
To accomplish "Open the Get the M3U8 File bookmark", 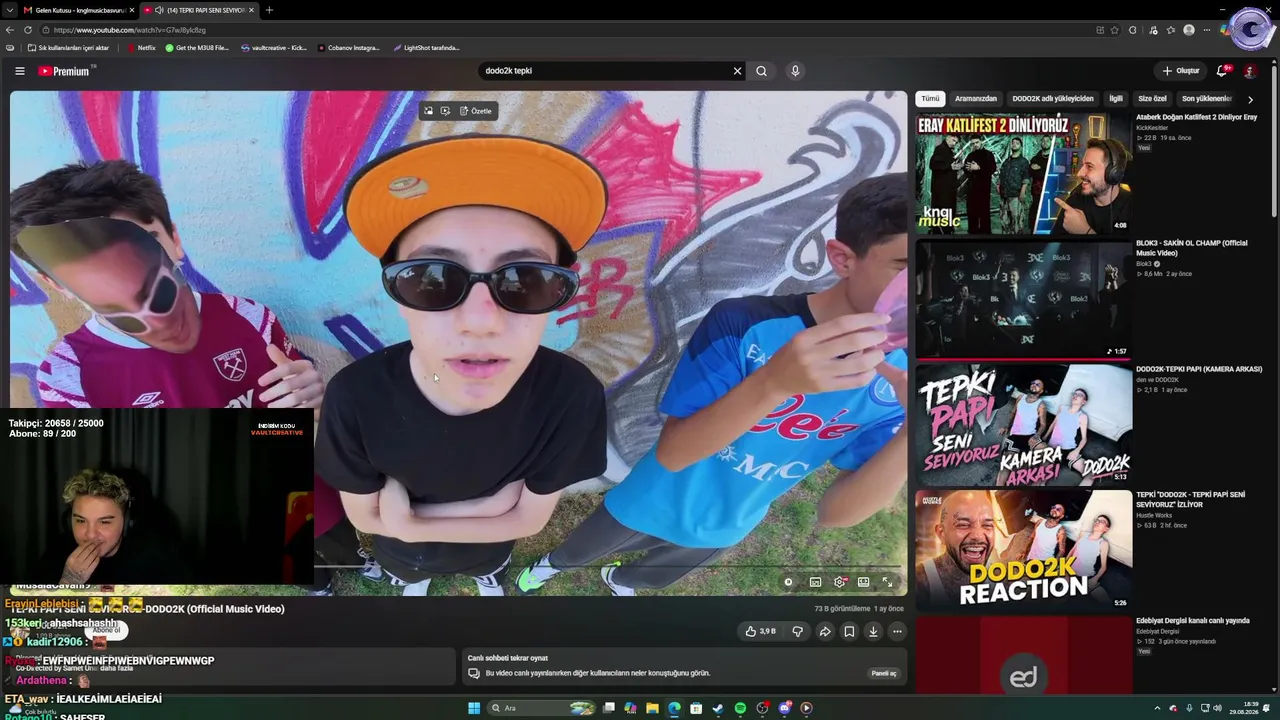I will 197,48.
